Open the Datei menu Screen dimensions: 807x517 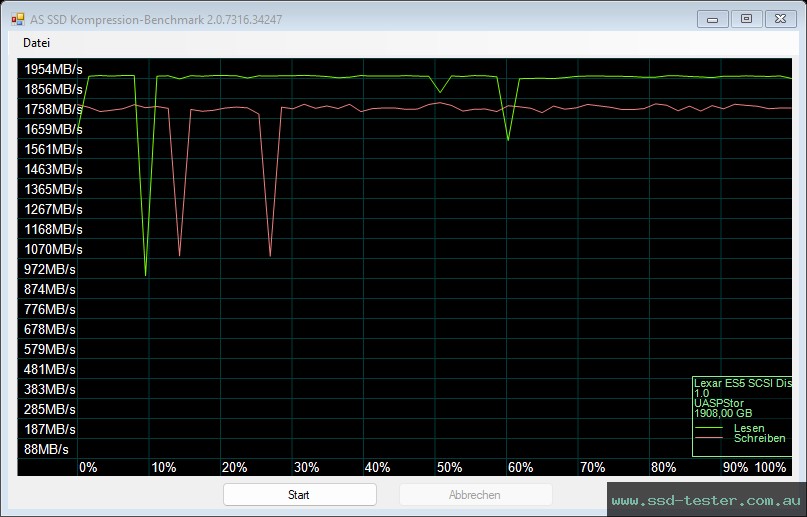[x=37, y=43]
